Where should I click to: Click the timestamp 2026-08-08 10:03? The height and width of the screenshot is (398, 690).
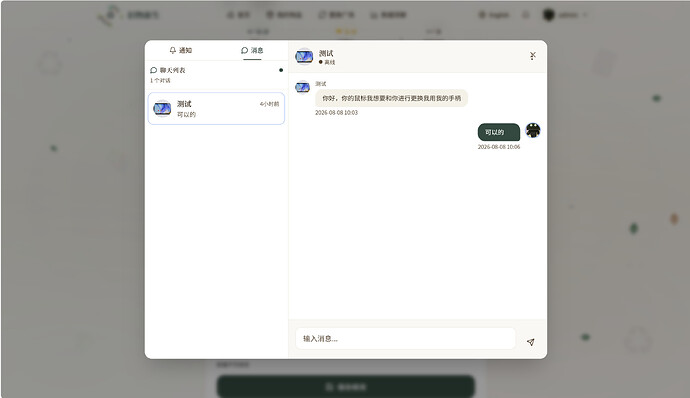336,113
